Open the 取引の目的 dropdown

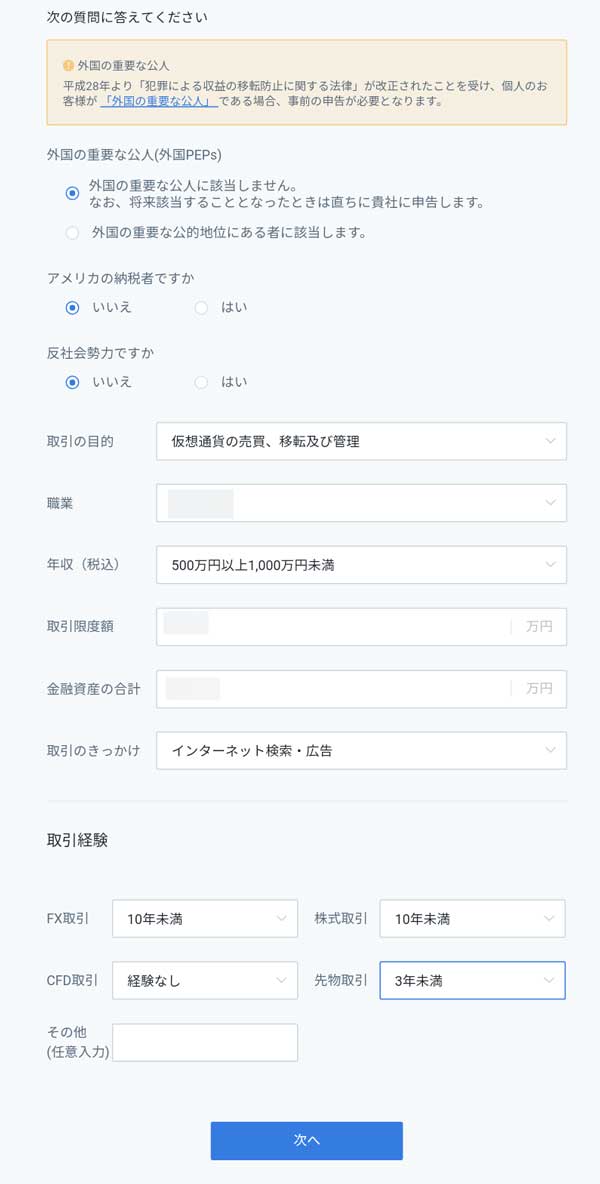click(361, 441)
